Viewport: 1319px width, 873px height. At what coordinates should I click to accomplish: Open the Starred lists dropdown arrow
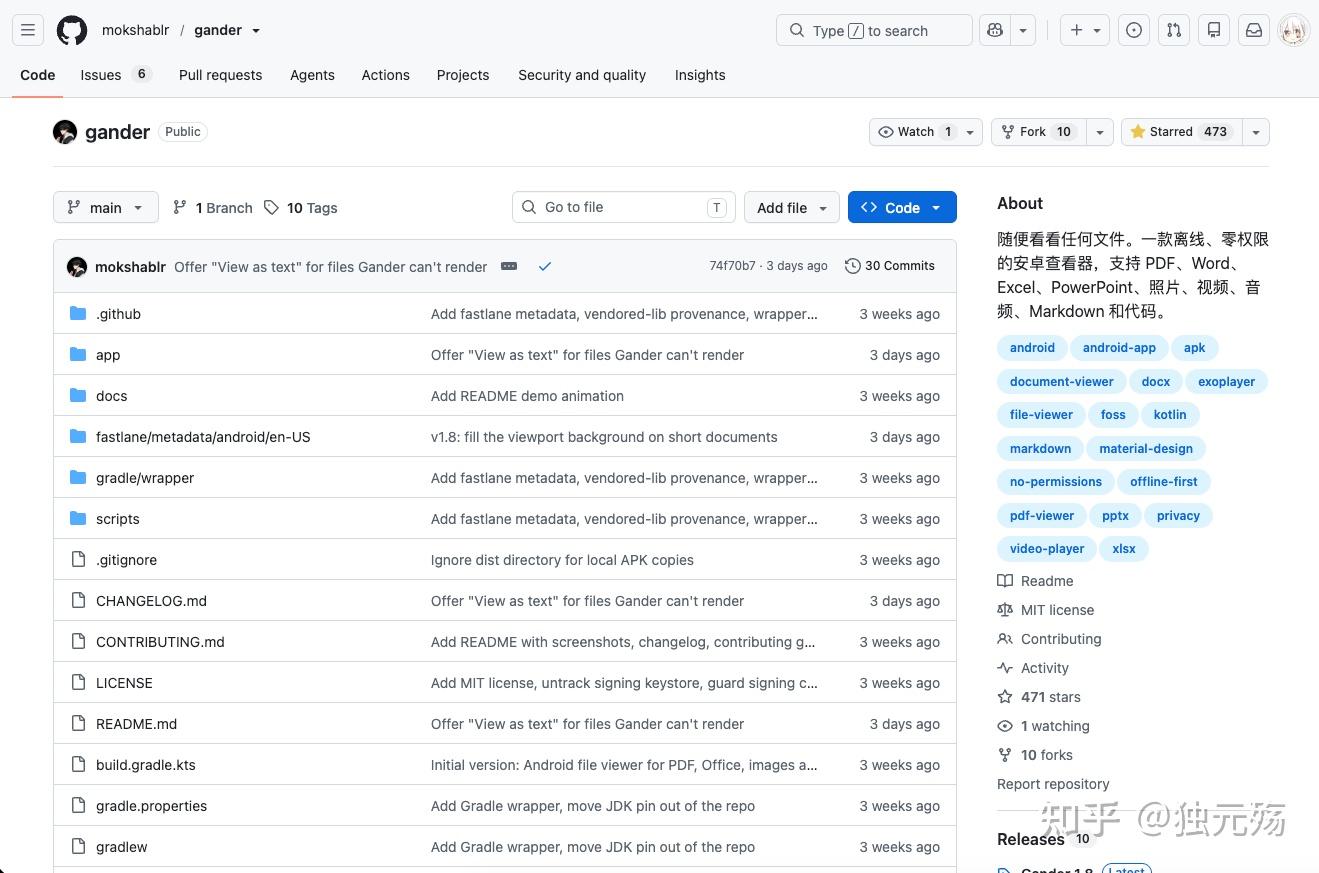[x=1256, y=132]
